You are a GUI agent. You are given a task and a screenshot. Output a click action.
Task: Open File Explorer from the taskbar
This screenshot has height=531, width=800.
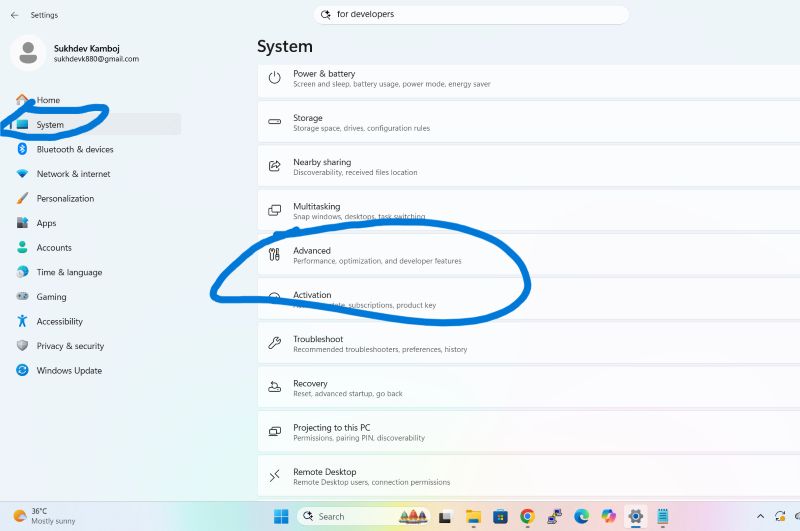click(x=473, y=517)
